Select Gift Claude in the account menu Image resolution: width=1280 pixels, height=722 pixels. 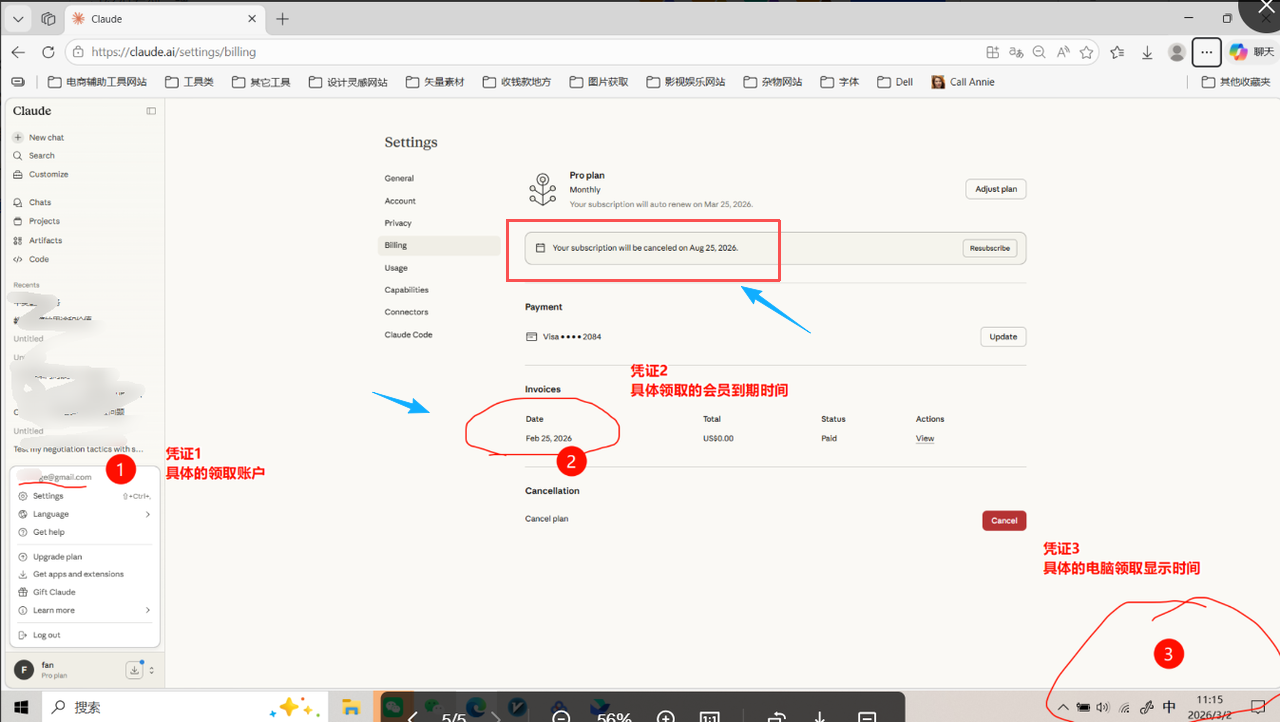84,592
